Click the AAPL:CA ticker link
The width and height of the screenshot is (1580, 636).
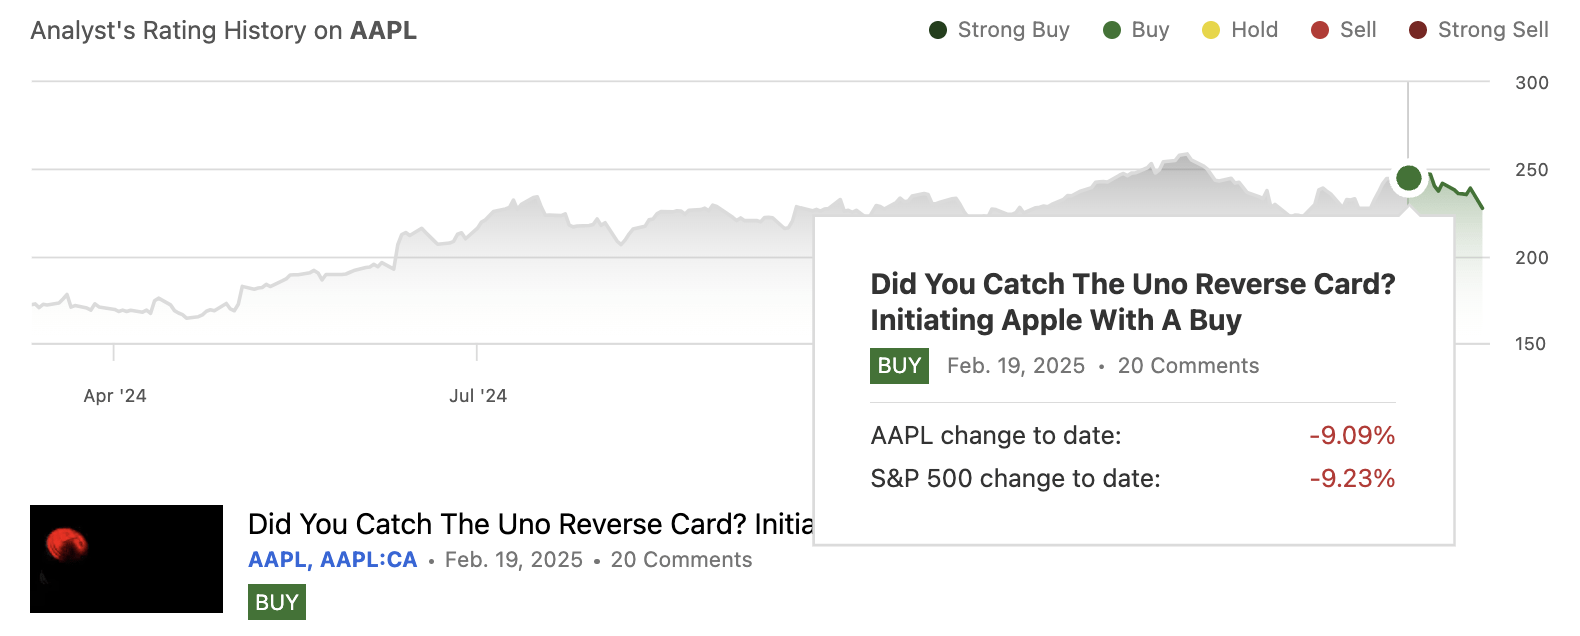tap(367, 560)
